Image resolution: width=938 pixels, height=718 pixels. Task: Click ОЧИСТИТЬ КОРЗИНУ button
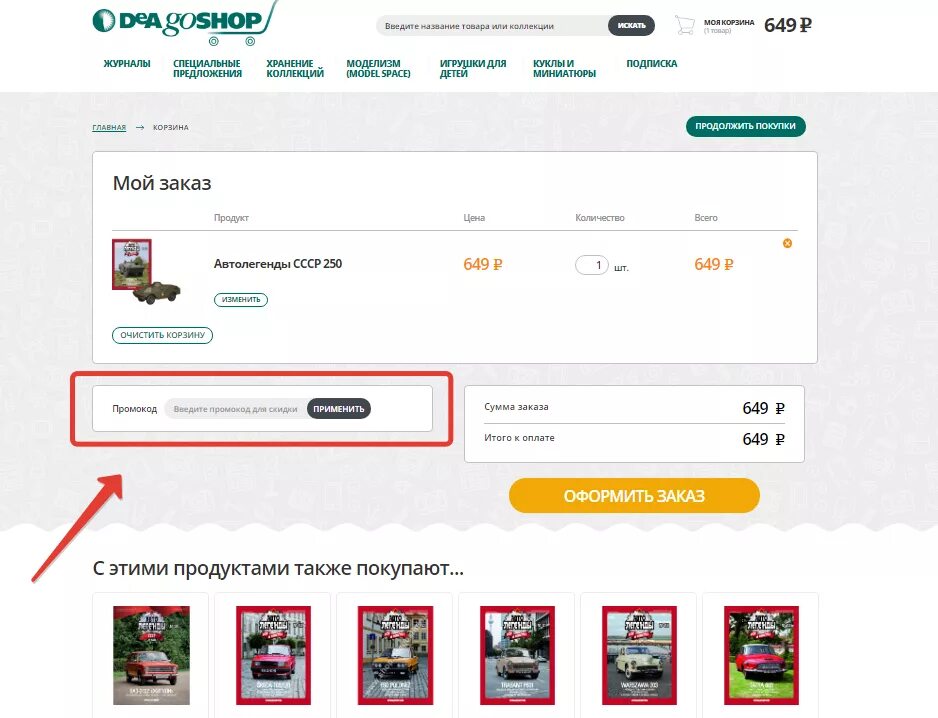click(162, 335)
